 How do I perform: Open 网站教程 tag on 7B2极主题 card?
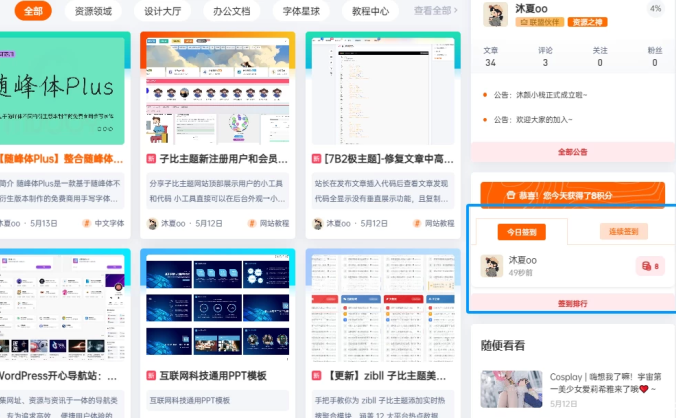(434, 223)
